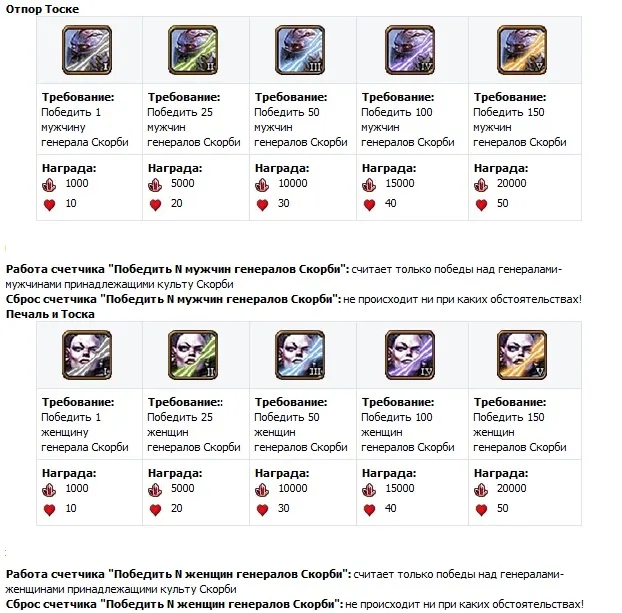
Task: Click the Отпор Тоске level V golden icon
Action: (x=521, y=50)
